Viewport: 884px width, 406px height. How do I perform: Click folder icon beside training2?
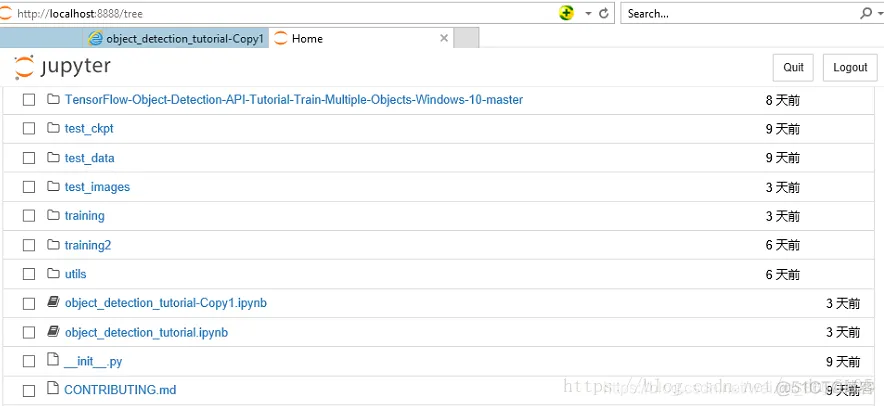tap(53, 244)
